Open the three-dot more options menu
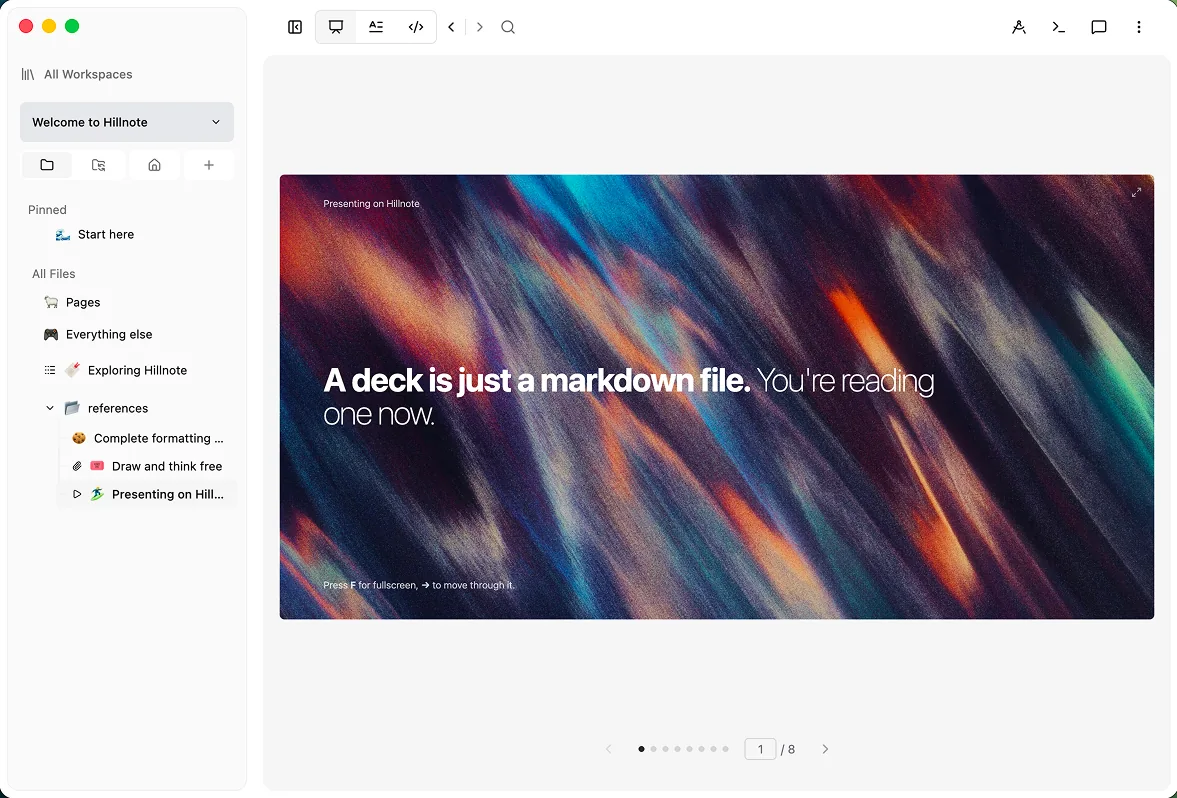 tap(1139, 27)
